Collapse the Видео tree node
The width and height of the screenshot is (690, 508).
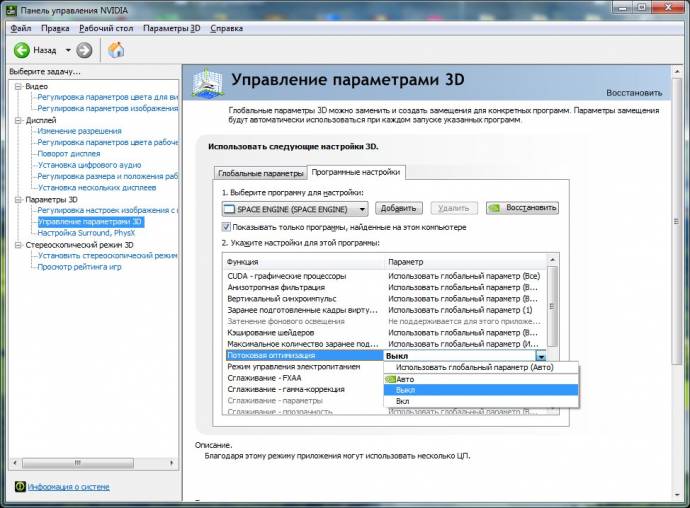click(18, 86)
